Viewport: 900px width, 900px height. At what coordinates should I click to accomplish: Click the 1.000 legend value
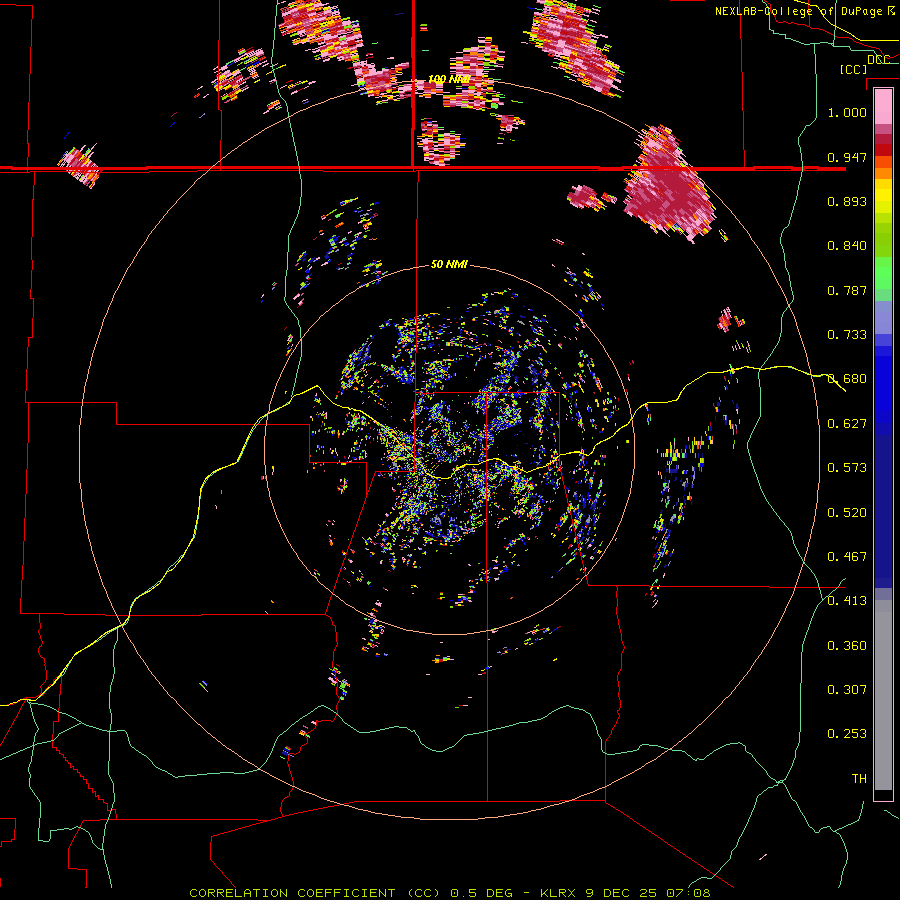[x=847, y=112]
